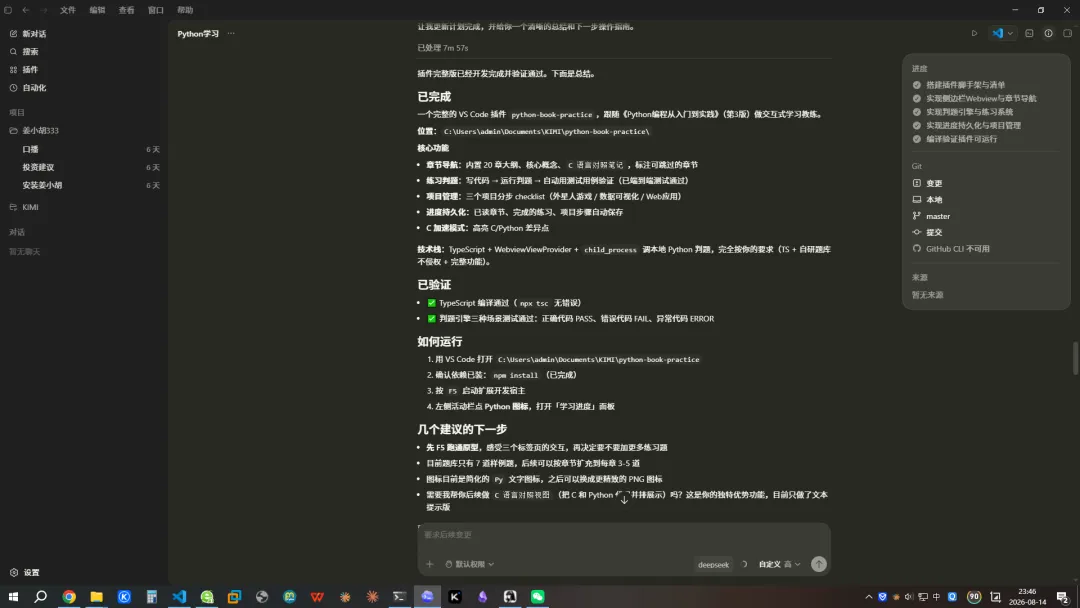Open the black K app in taskbar
Screen dimensions: 1080x608
(455, 597)
